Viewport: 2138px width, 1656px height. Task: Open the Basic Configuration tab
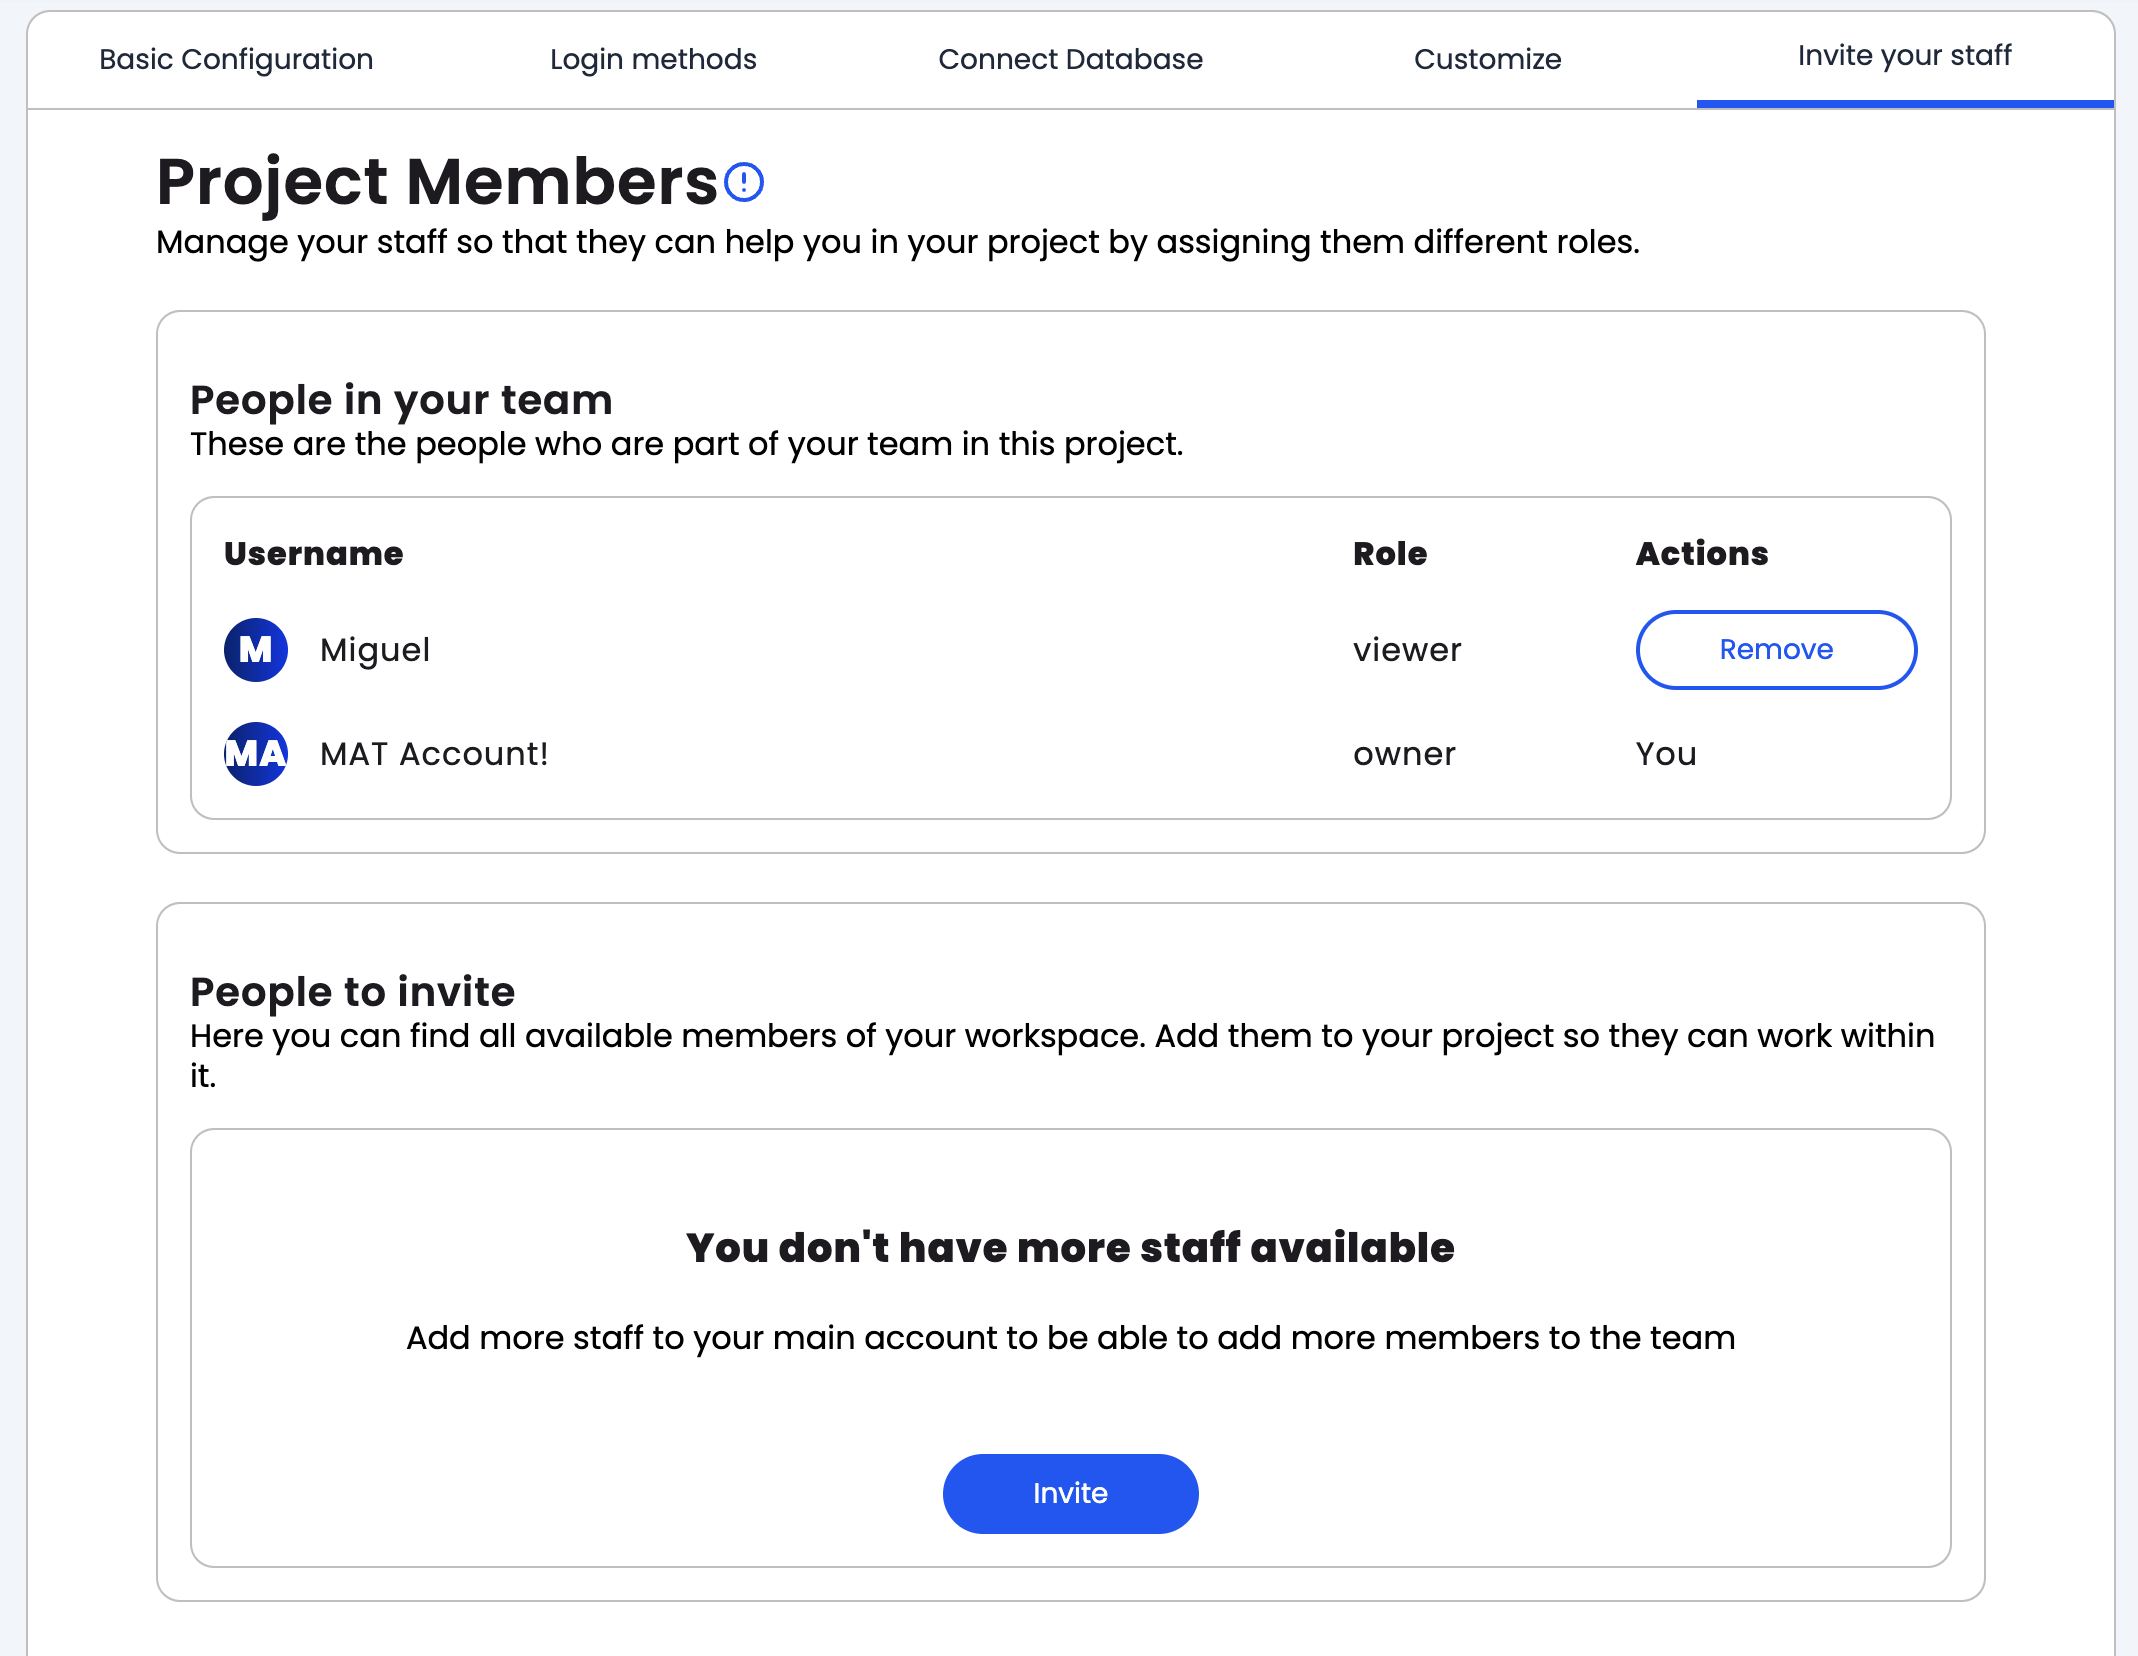tap(236, 60)
